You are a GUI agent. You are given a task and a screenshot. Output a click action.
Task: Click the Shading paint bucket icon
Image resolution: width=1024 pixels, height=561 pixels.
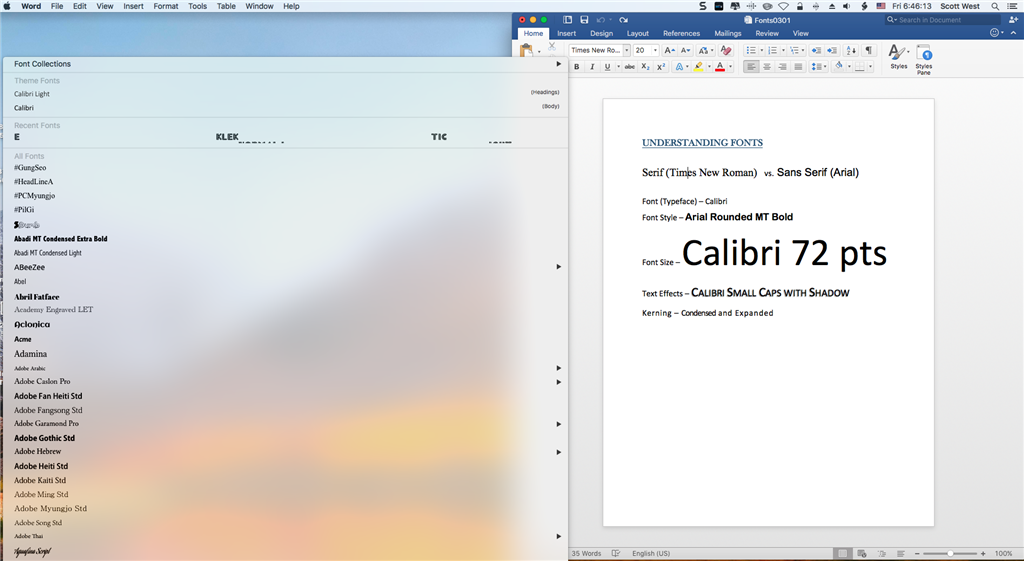839,67
